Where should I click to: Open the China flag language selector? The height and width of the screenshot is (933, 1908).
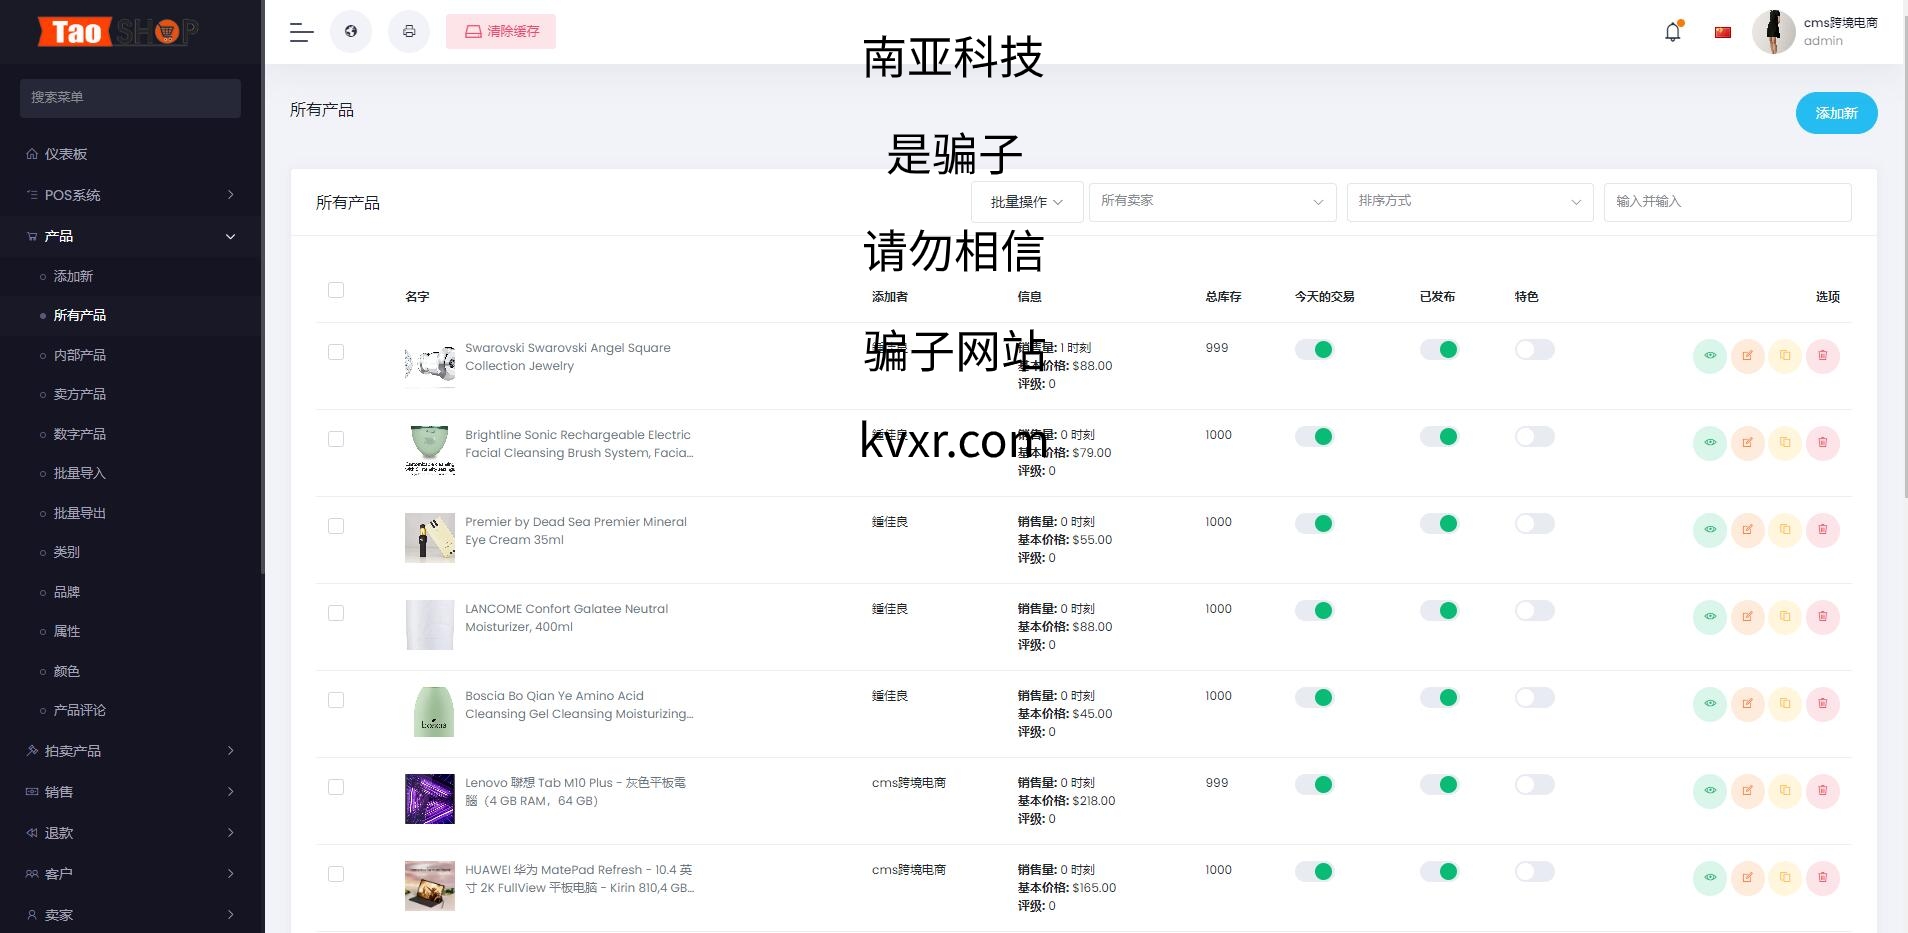tap(1722, 32)
